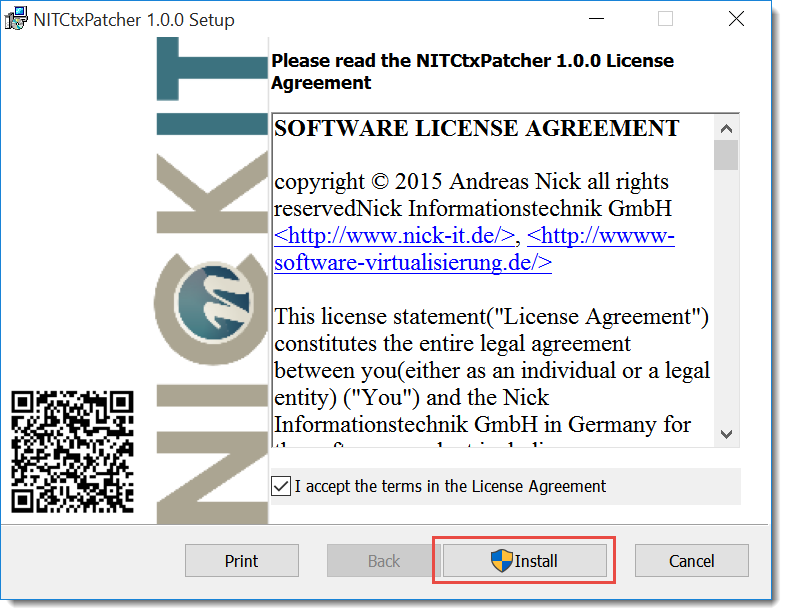
Task: Close the setup window
Action: (736, 19)
